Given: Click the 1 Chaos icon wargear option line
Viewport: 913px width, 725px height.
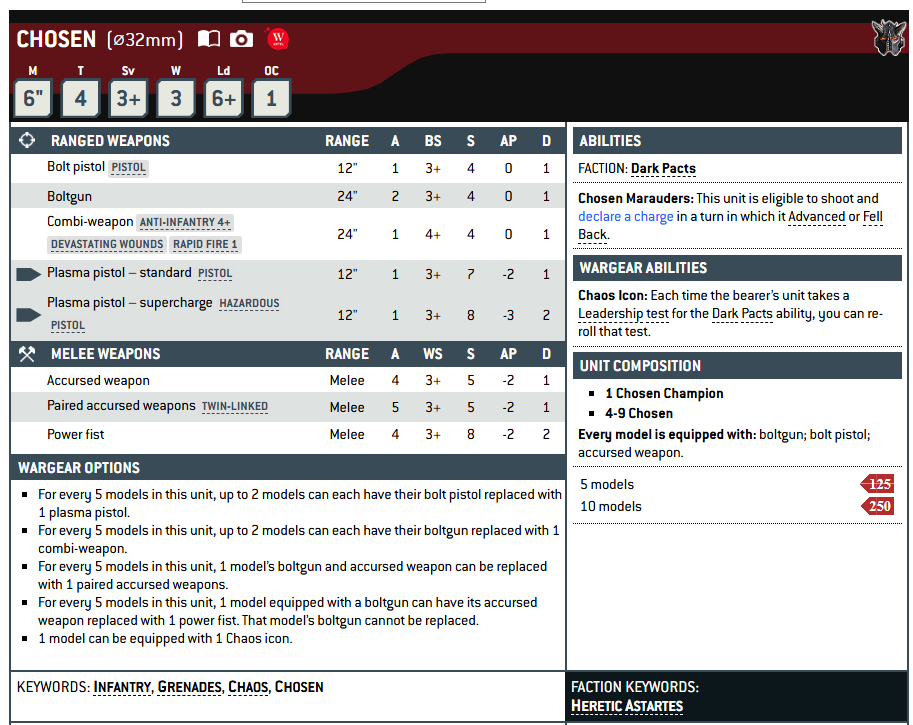Looking at the screenshot, I should coord(165,639).
